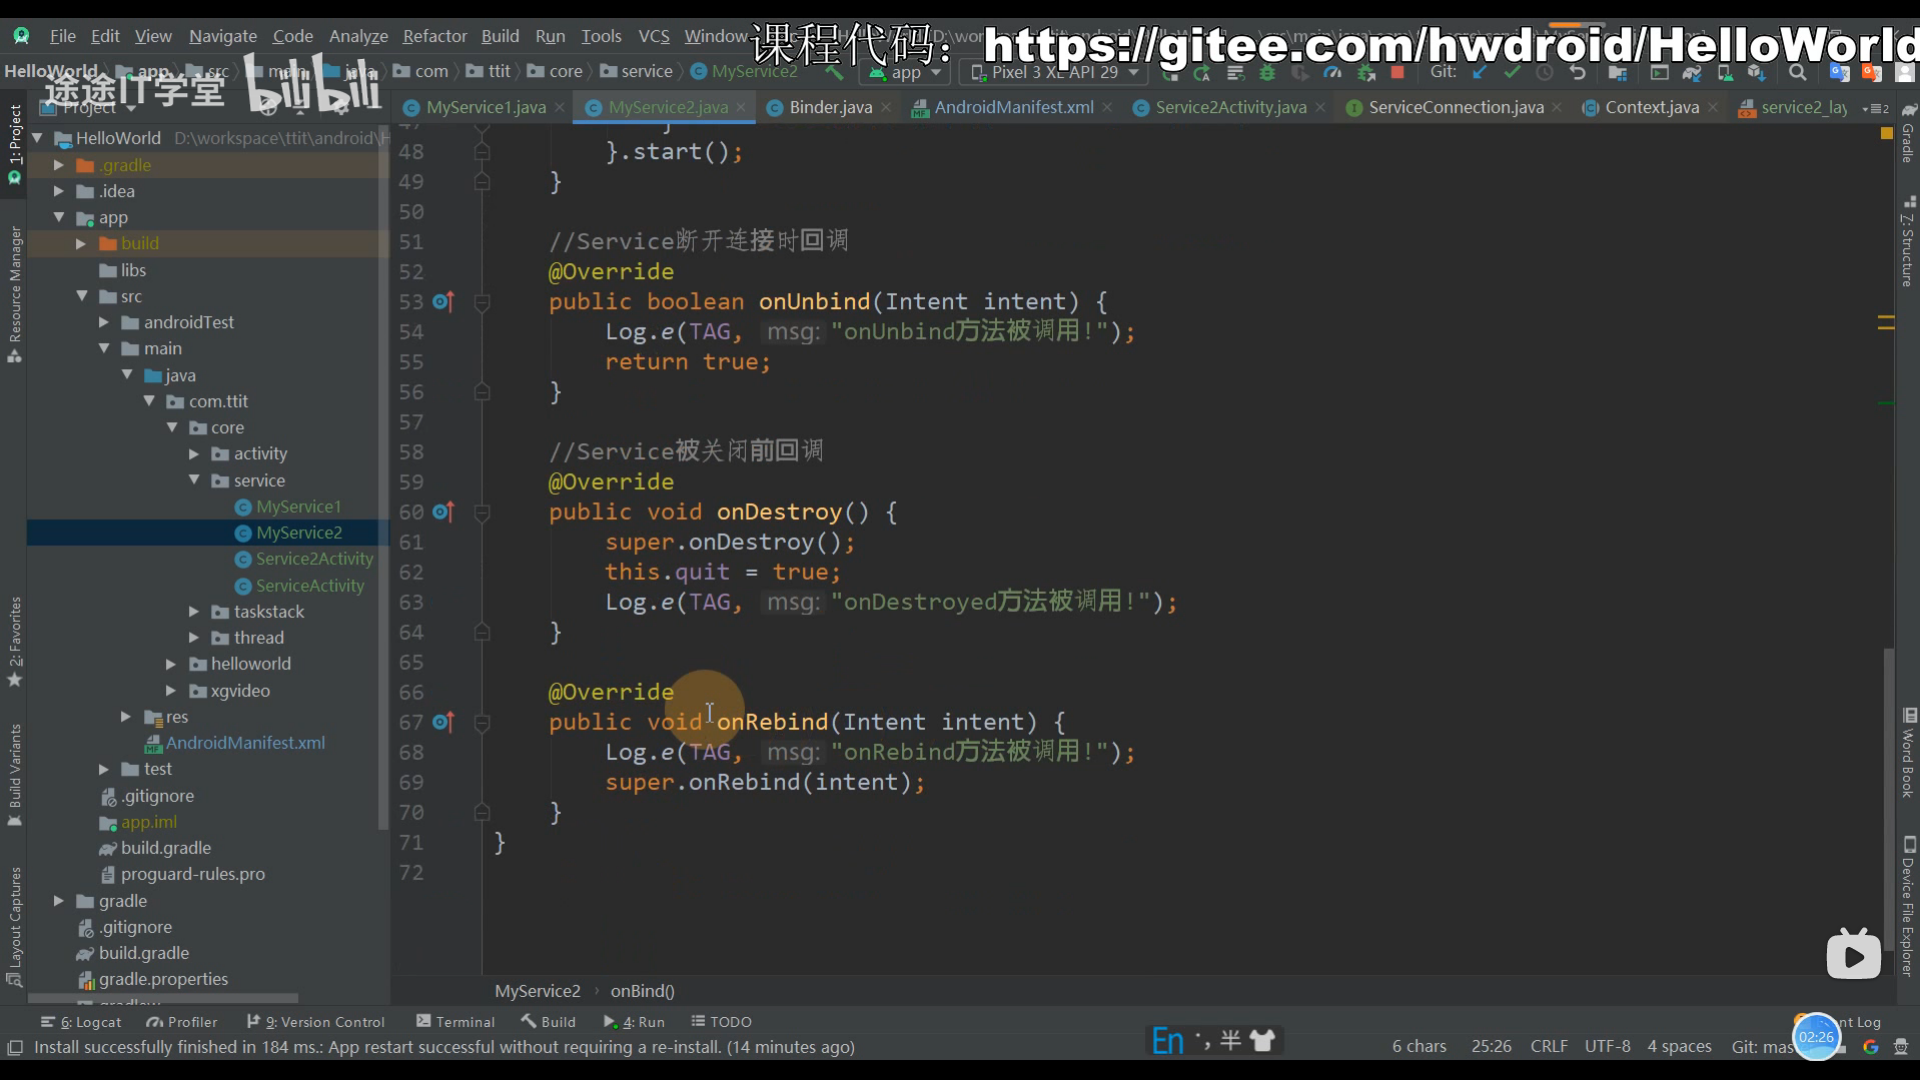Open the Analyze menu
The image size is (1920, 1080).
pyautogui.click(x=358, y=36)
